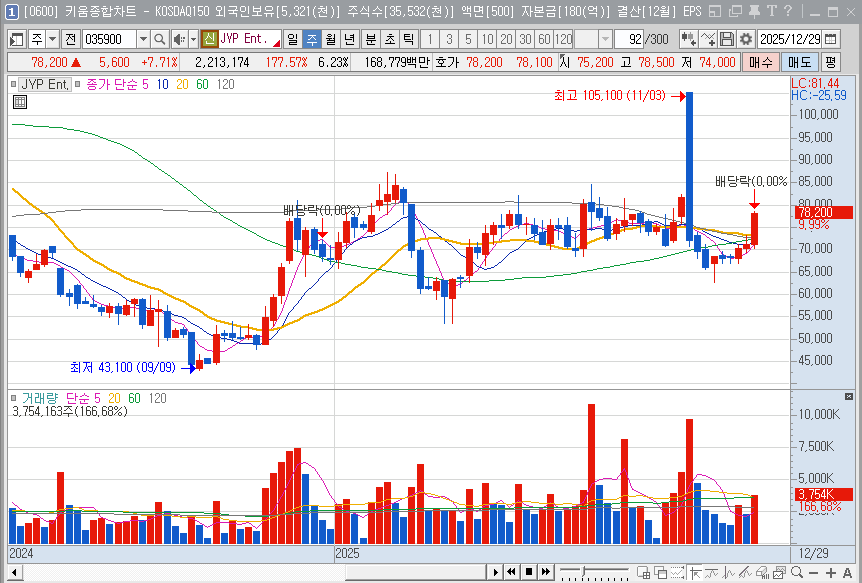Viewport: 862px width, 583px height.
Task: Choose the 20 interval preset
Action: (x=506, y=39)
